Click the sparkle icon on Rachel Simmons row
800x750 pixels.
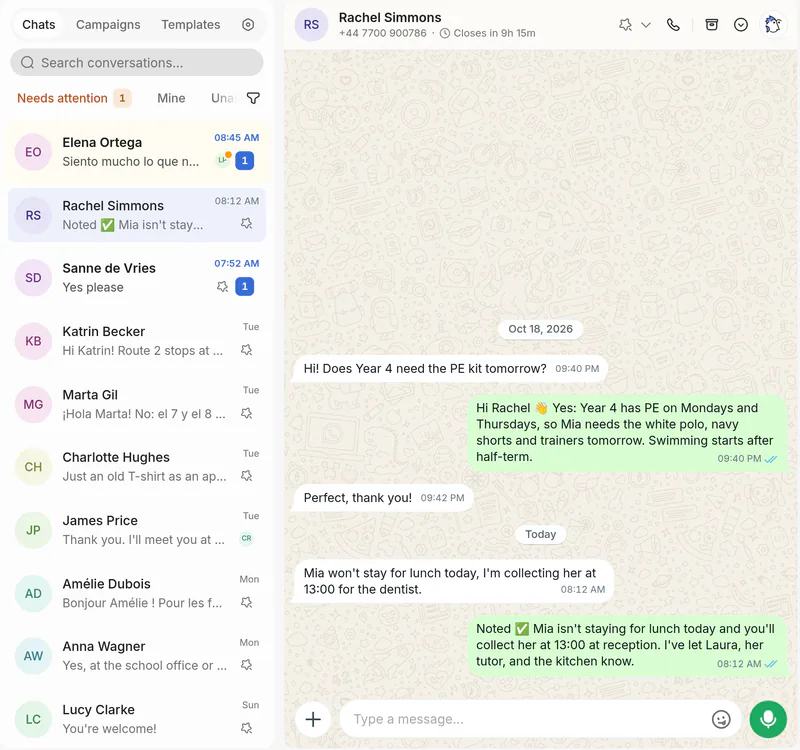(247, 223)
